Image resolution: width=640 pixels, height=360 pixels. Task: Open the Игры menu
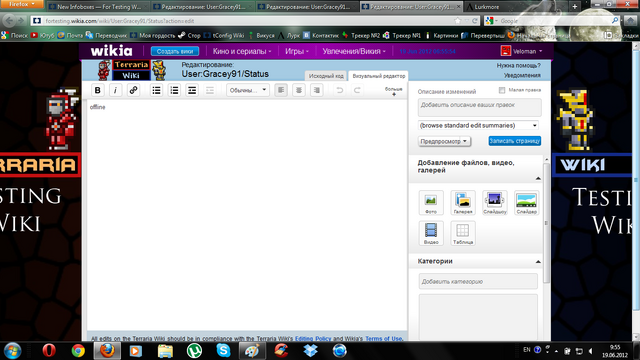point(297,51)
